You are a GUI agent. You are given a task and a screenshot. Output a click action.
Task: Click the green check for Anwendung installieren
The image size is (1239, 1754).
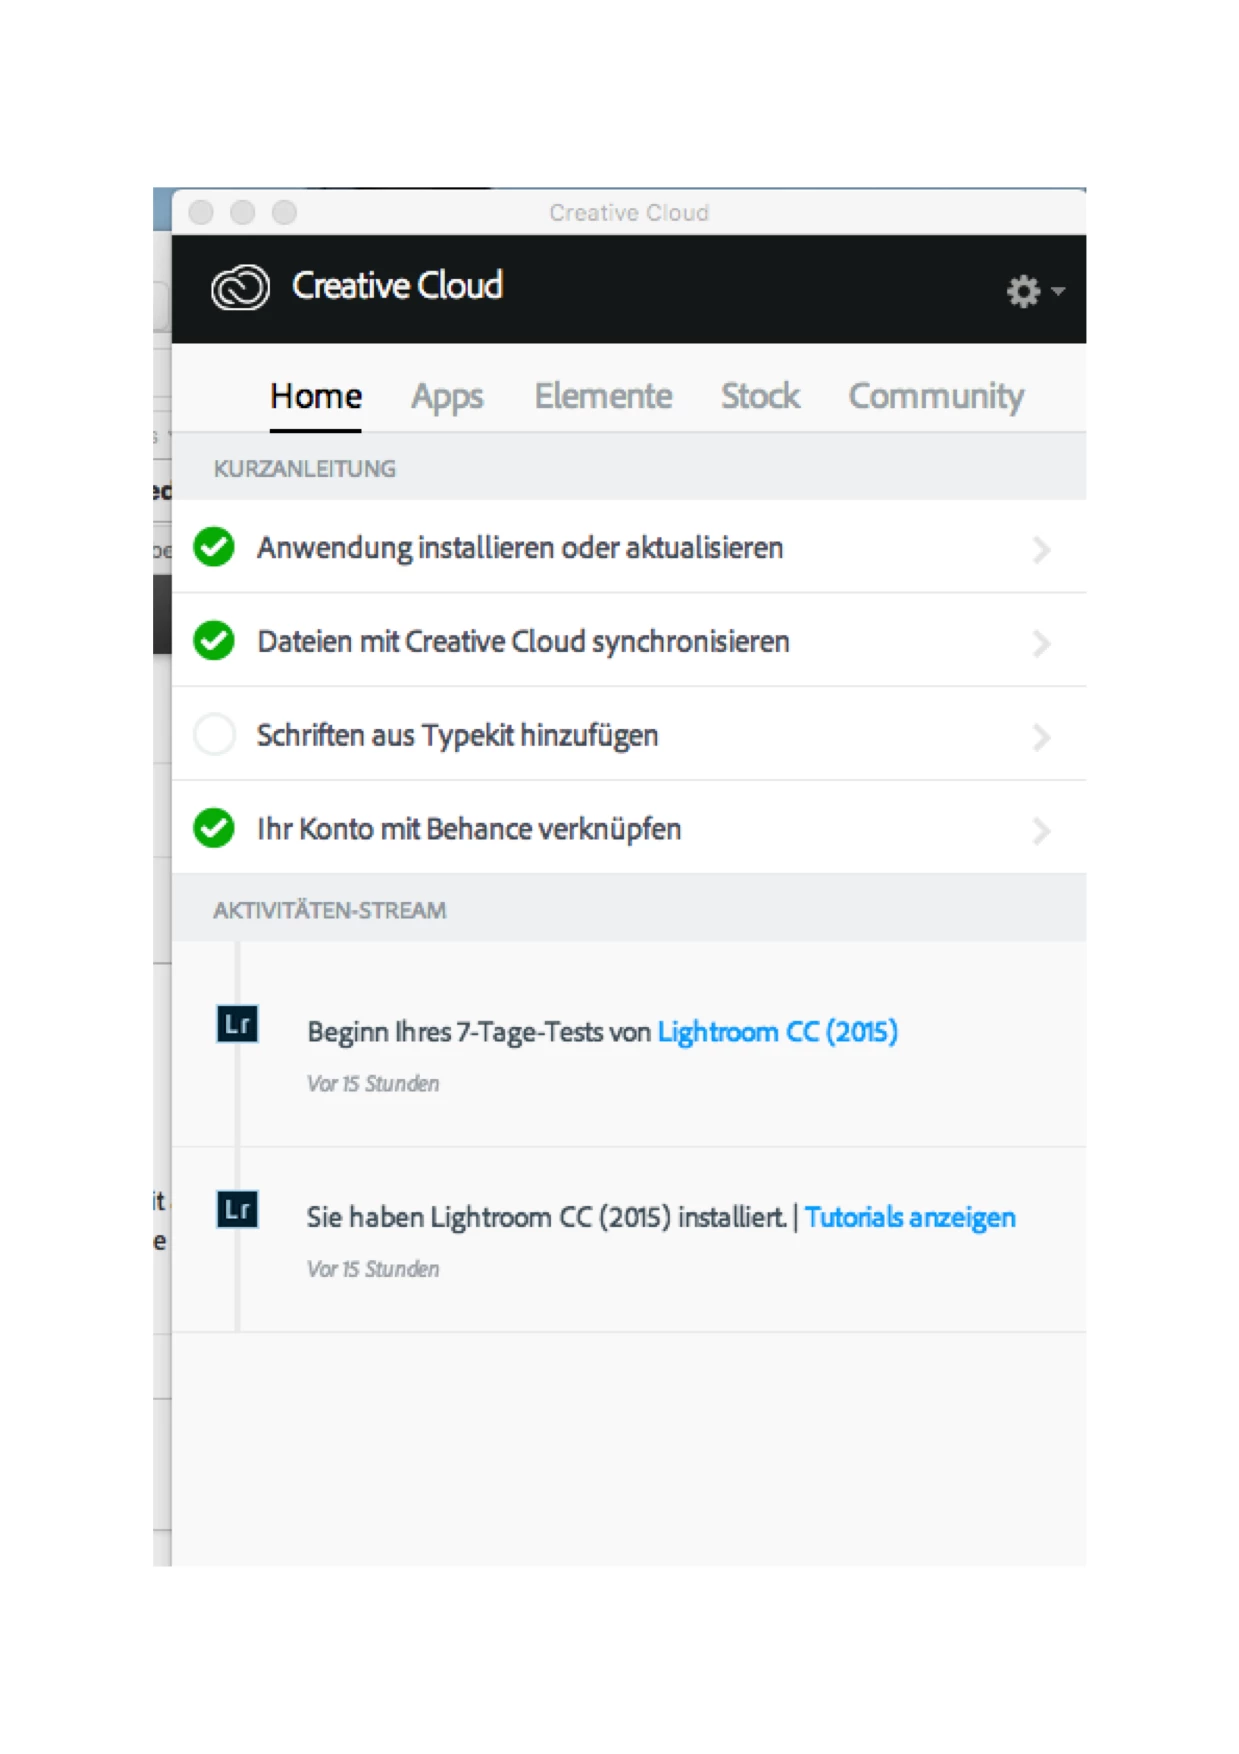[214, 547]
